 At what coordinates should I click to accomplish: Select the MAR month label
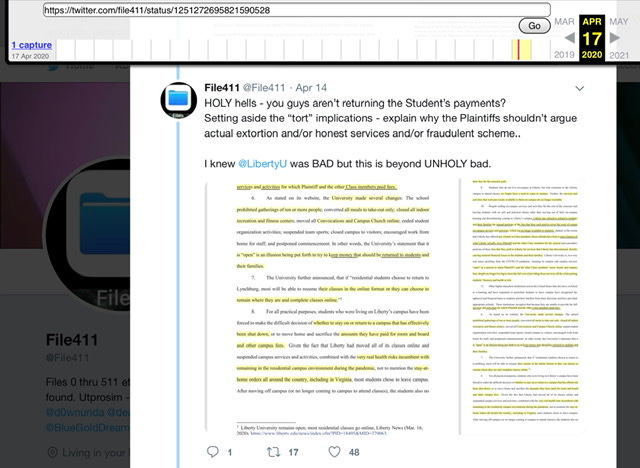pos(564,22)
